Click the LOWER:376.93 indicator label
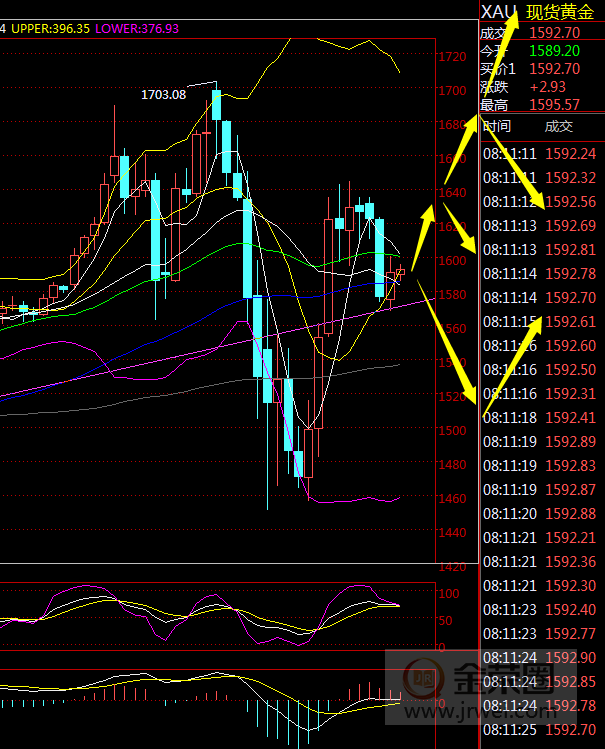This screenshot has height=749, width=605. (137, 29)
